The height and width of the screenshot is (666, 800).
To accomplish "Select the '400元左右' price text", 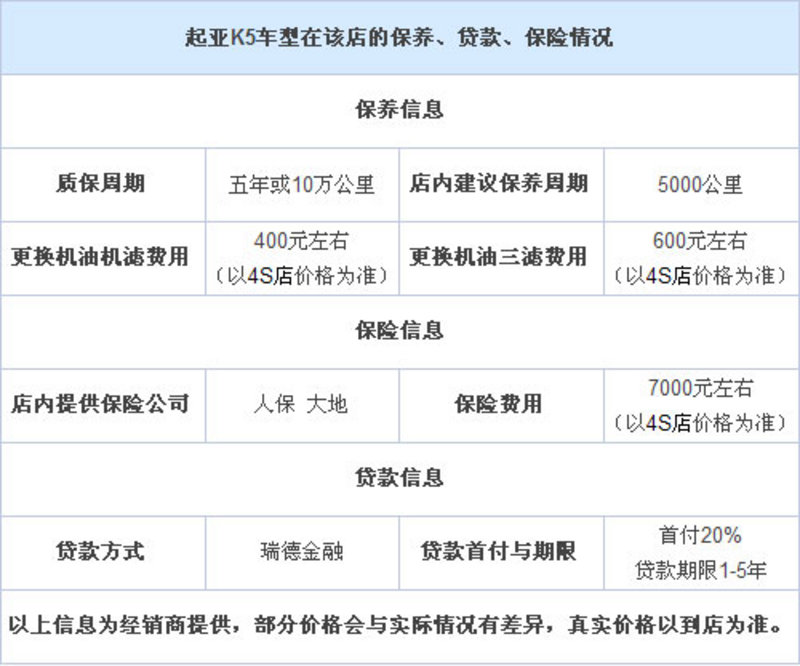I will pyautogui.click(x=301, y=240).
